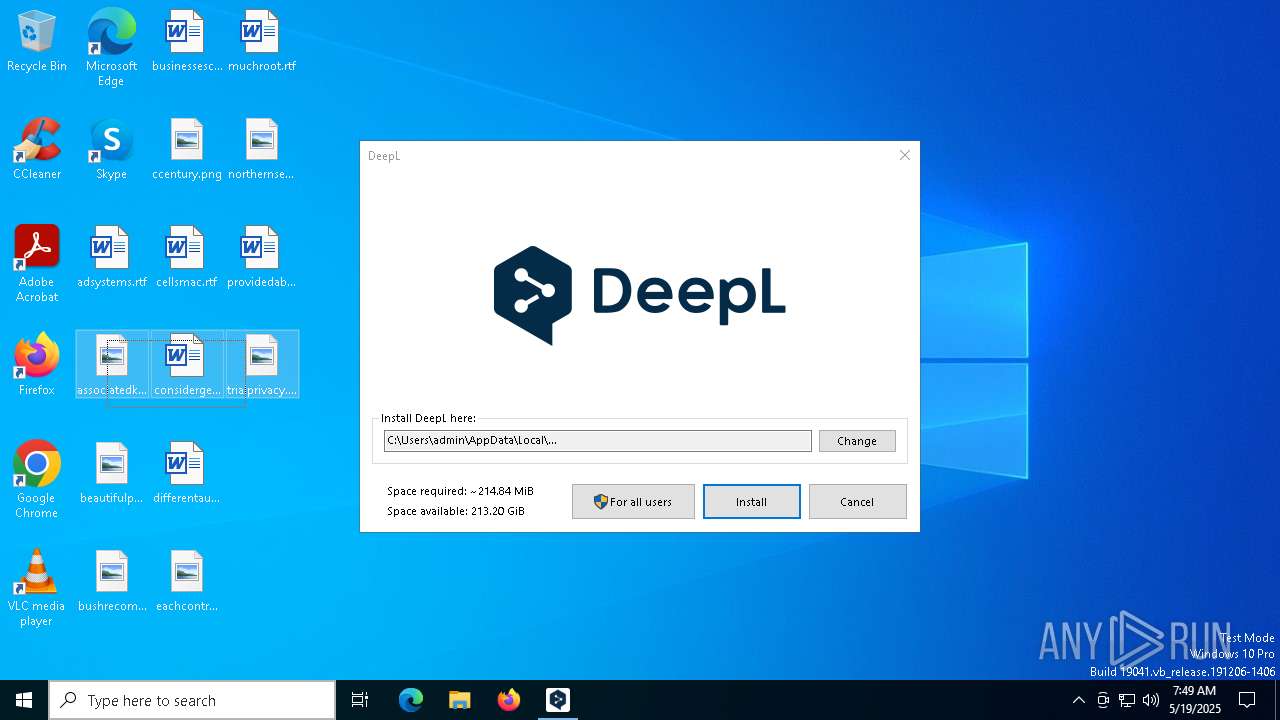Open the notification center

tap(1247, 700)
